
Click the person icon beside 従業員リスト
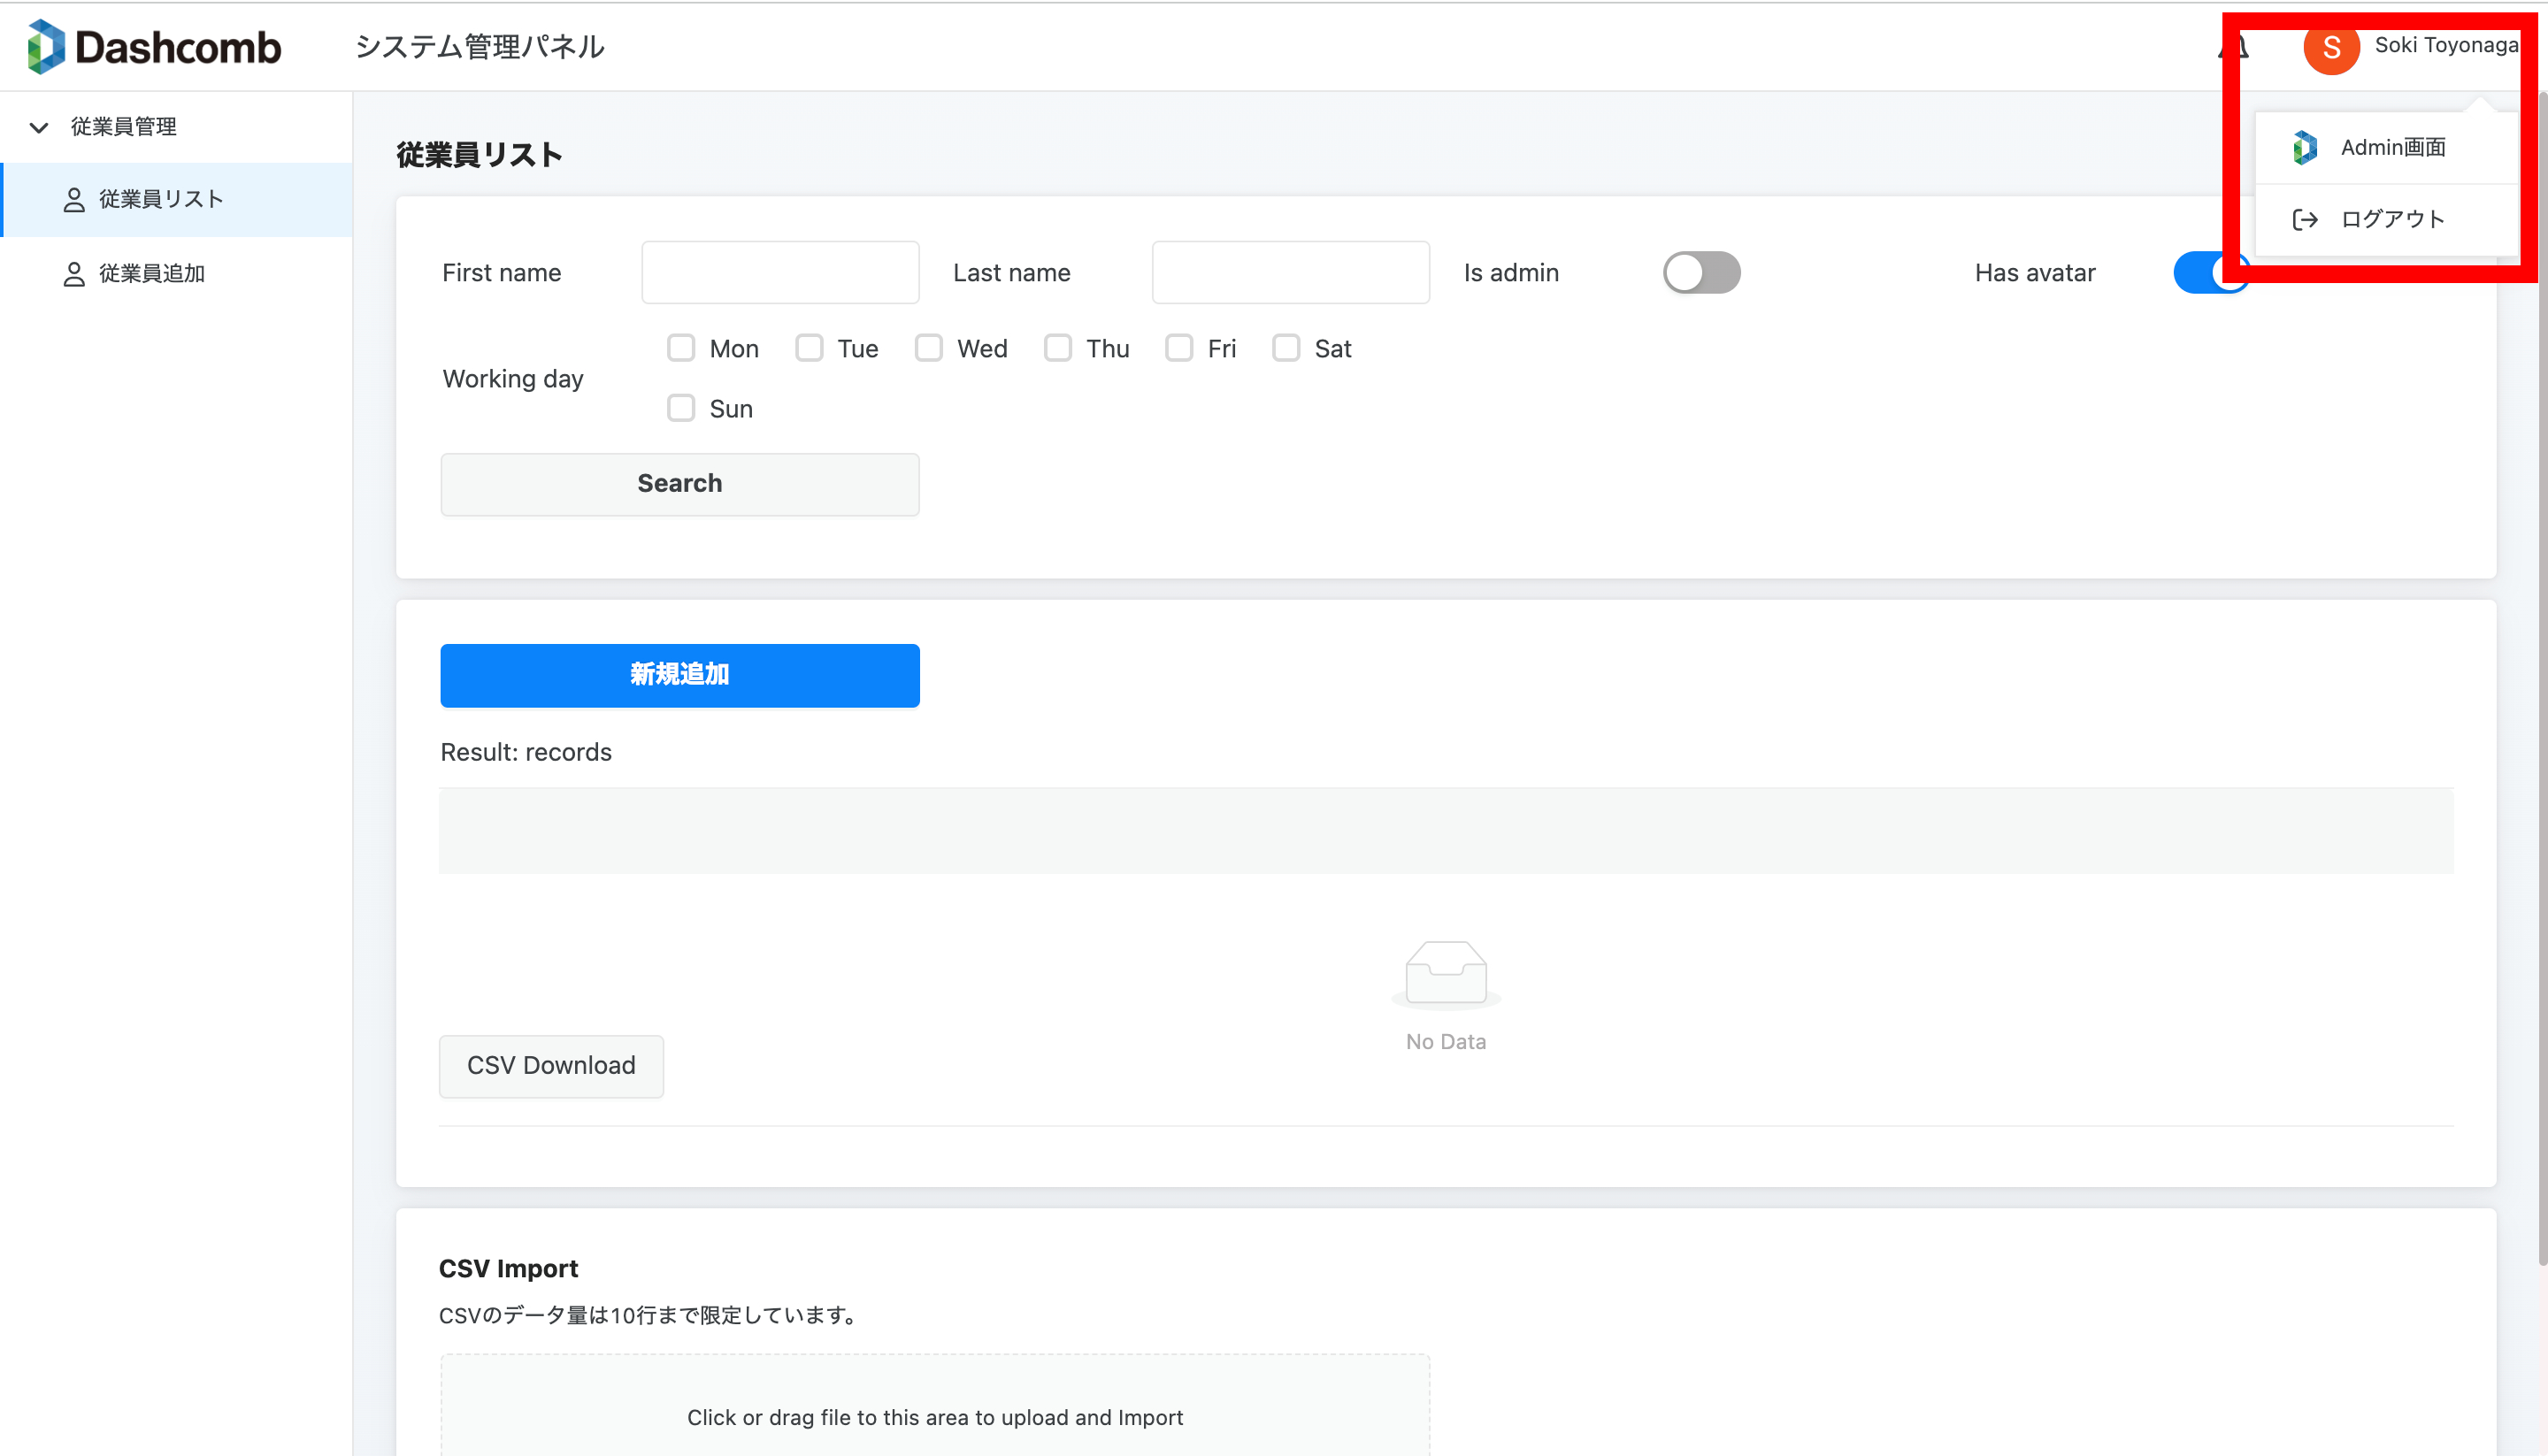click(x=74, y=200)
